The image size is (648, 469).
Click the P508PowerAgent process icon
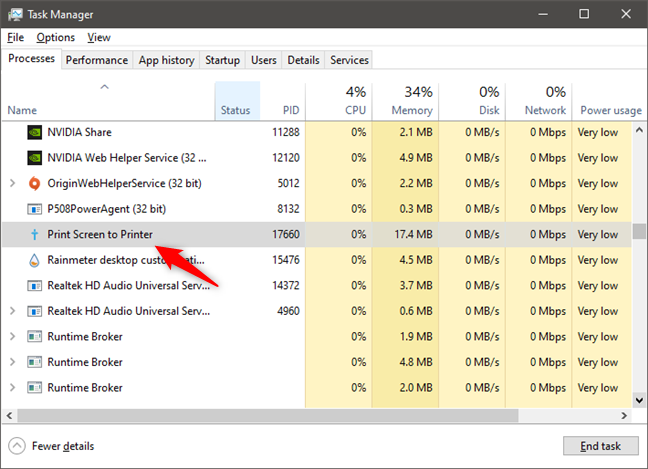(x=34, y=209)
